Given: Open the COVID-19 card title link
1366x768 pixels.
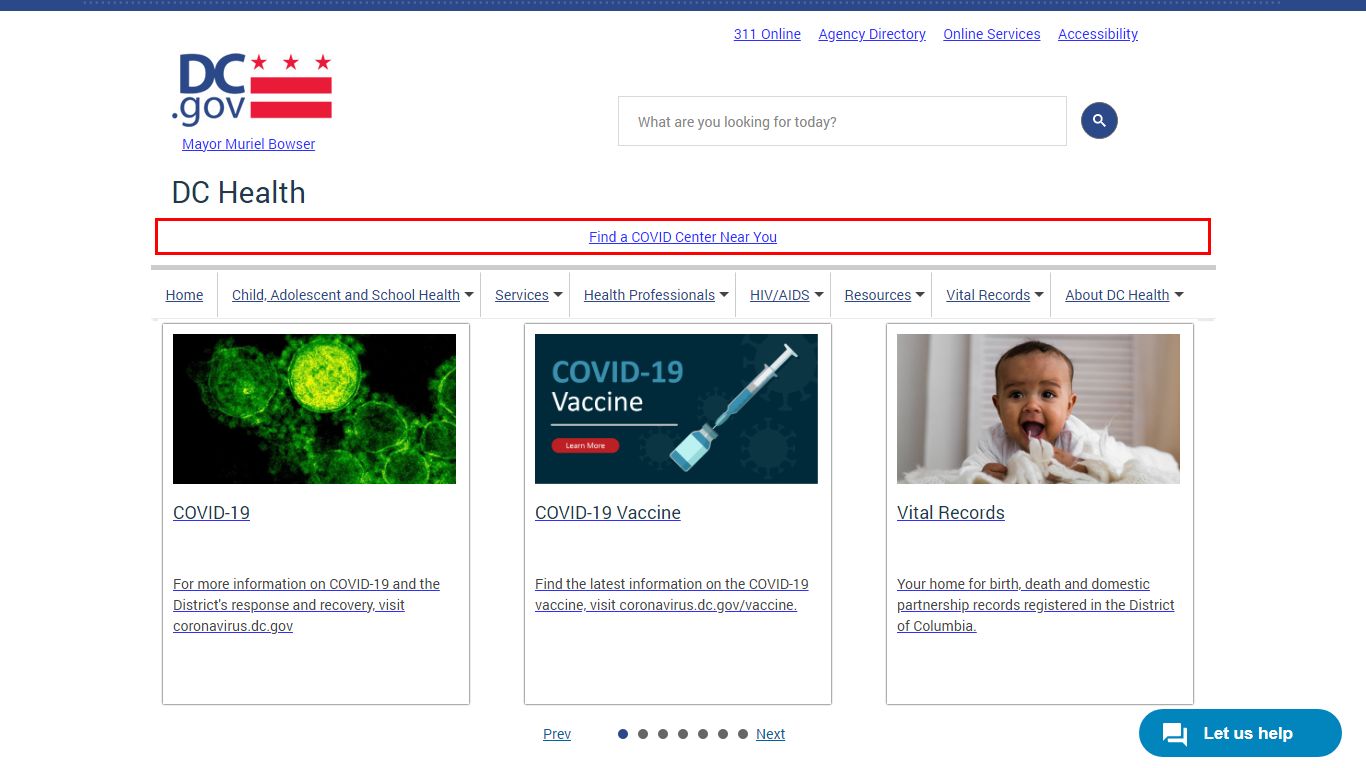Looking at the screenshot, I should click(211, 513).
